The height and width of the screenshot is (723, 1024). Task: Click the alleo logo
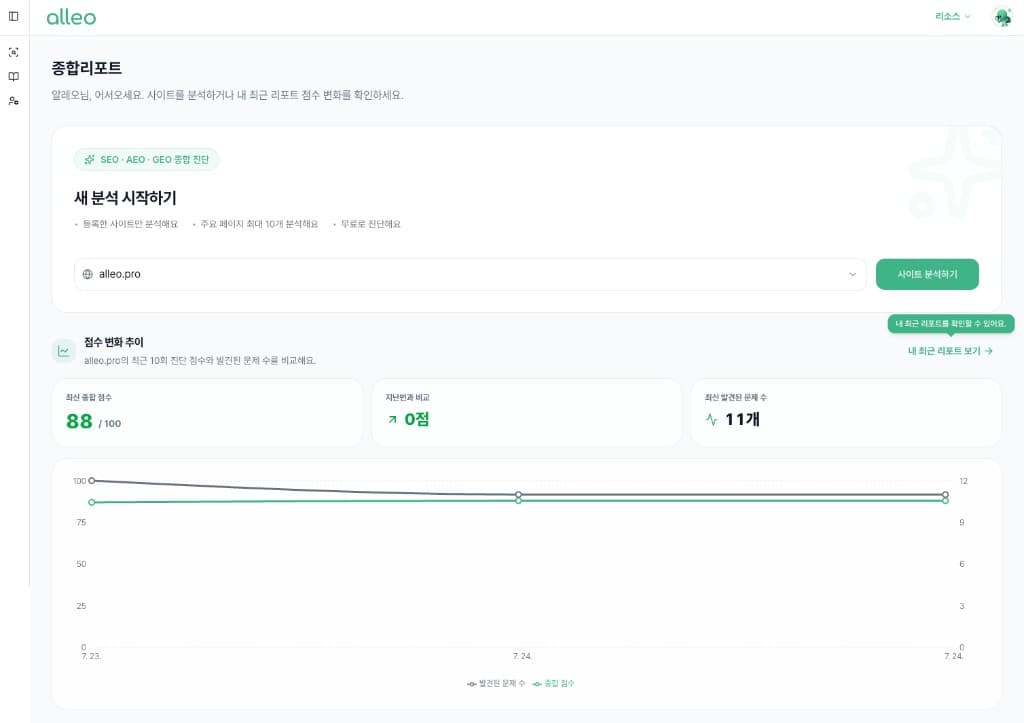tap(71, 18)
